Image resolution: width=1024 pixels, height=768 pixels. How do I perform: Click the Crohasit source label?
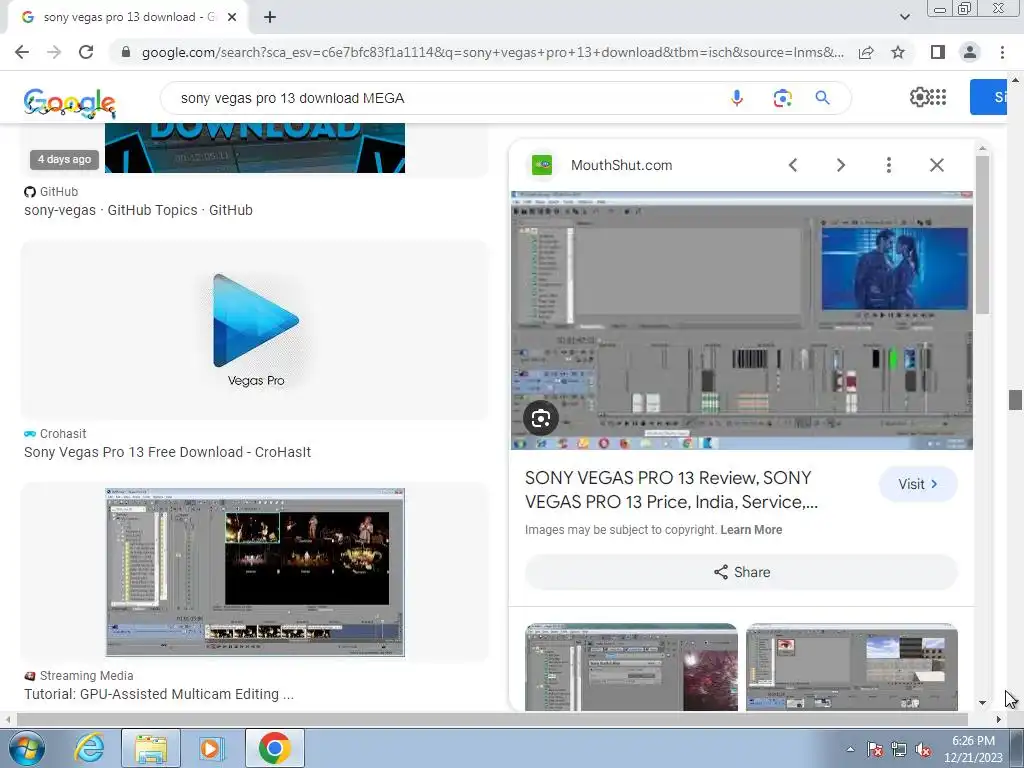tap(55, 434)
